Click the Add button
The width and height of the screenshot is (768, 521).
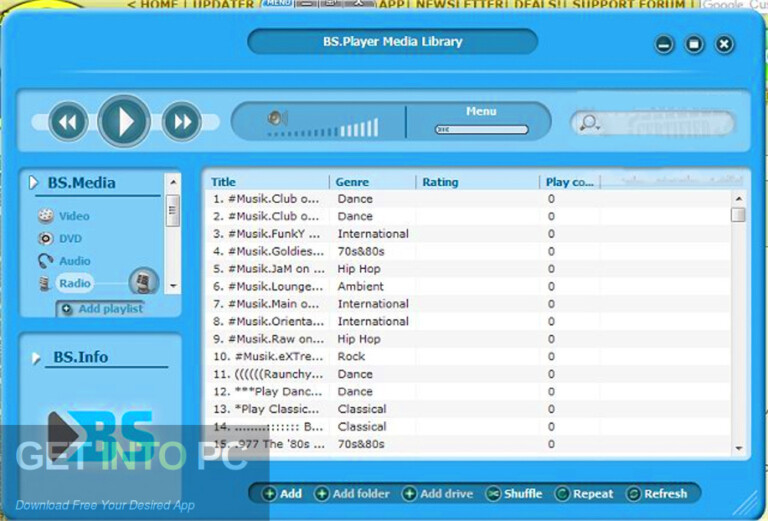[282, 494]
